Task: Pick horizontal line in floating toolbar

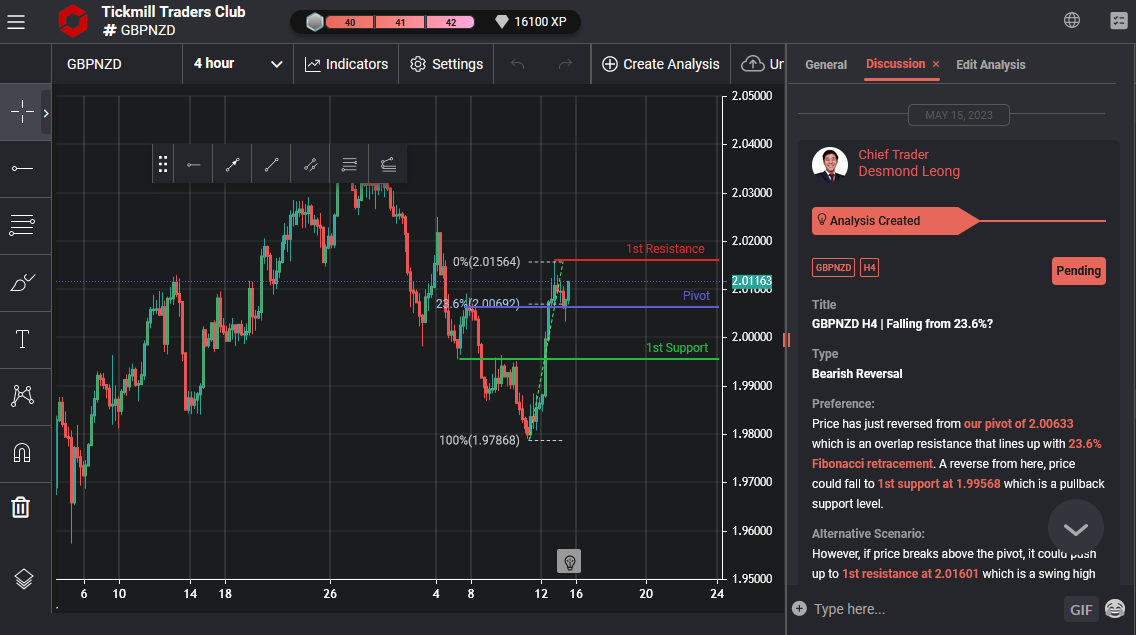Action: [193, 165]
